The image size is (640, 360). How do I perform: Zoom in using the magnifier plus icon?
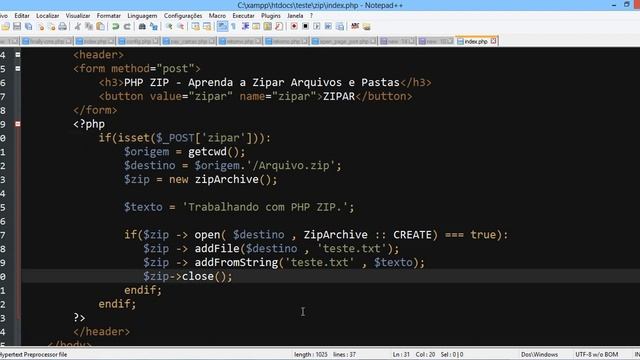coord(169,27)
